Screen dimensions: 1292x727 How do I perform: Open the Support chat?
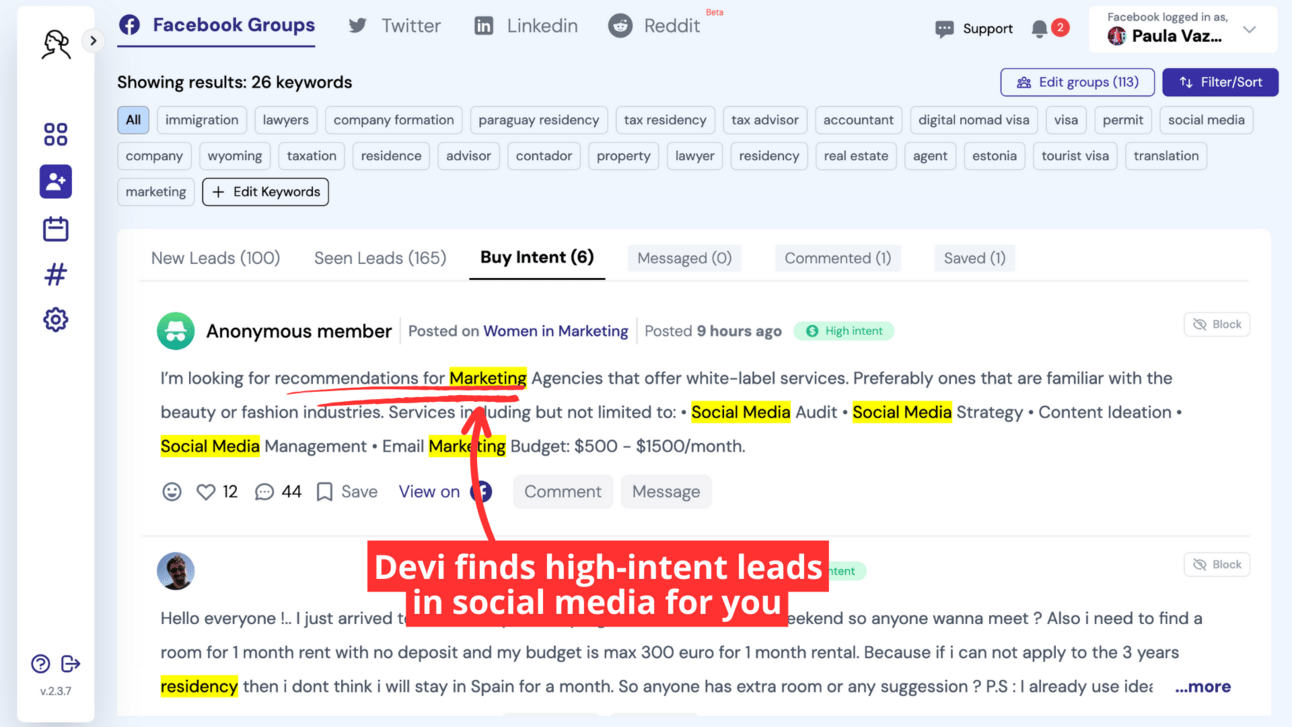click(974, 29)
